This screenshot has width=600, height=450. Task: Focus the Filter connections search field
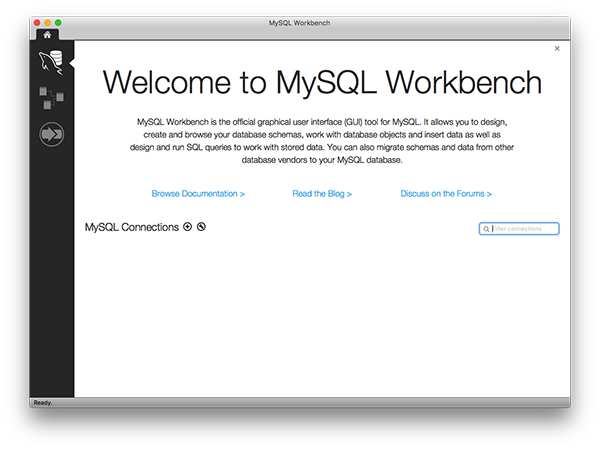click(519, 229)
